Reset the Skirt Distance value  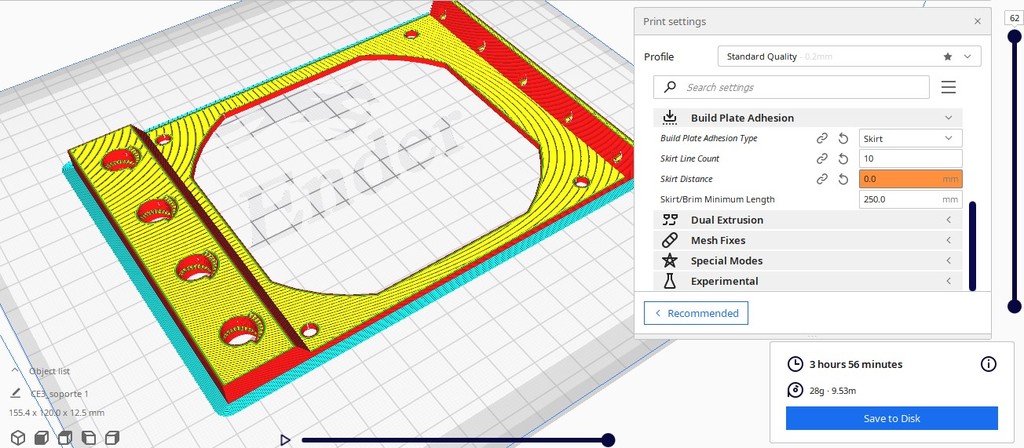pyautogui.click(x=843, y=179)
